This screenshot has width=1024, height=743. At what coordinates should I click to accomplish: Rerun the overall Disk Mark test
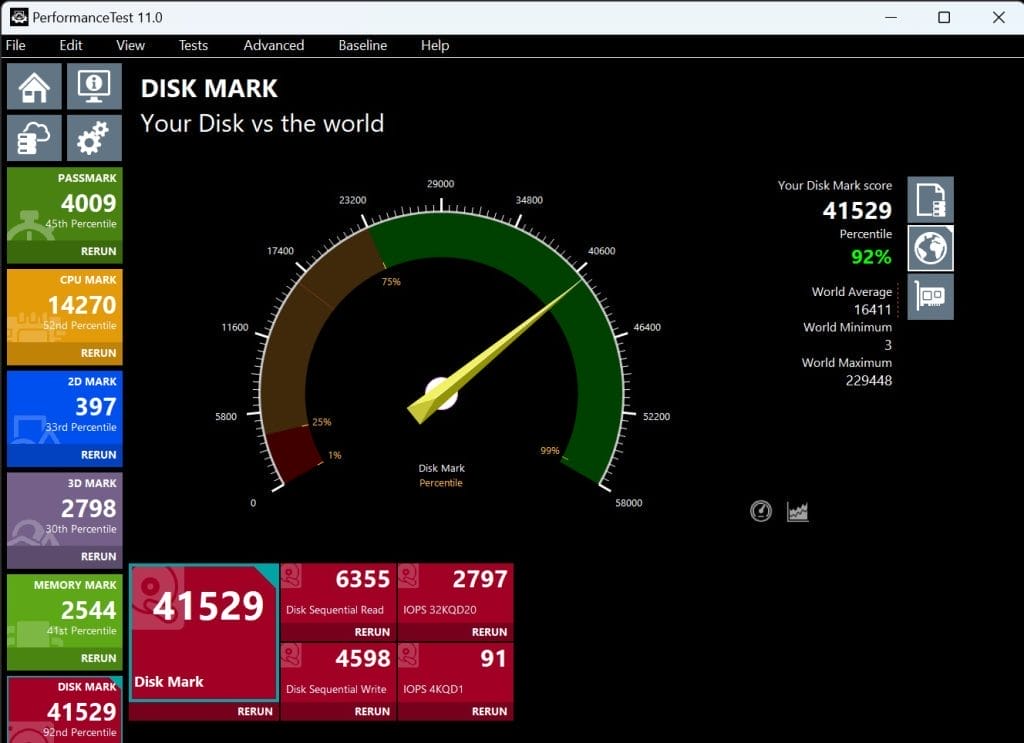click(x=255, y=712)
